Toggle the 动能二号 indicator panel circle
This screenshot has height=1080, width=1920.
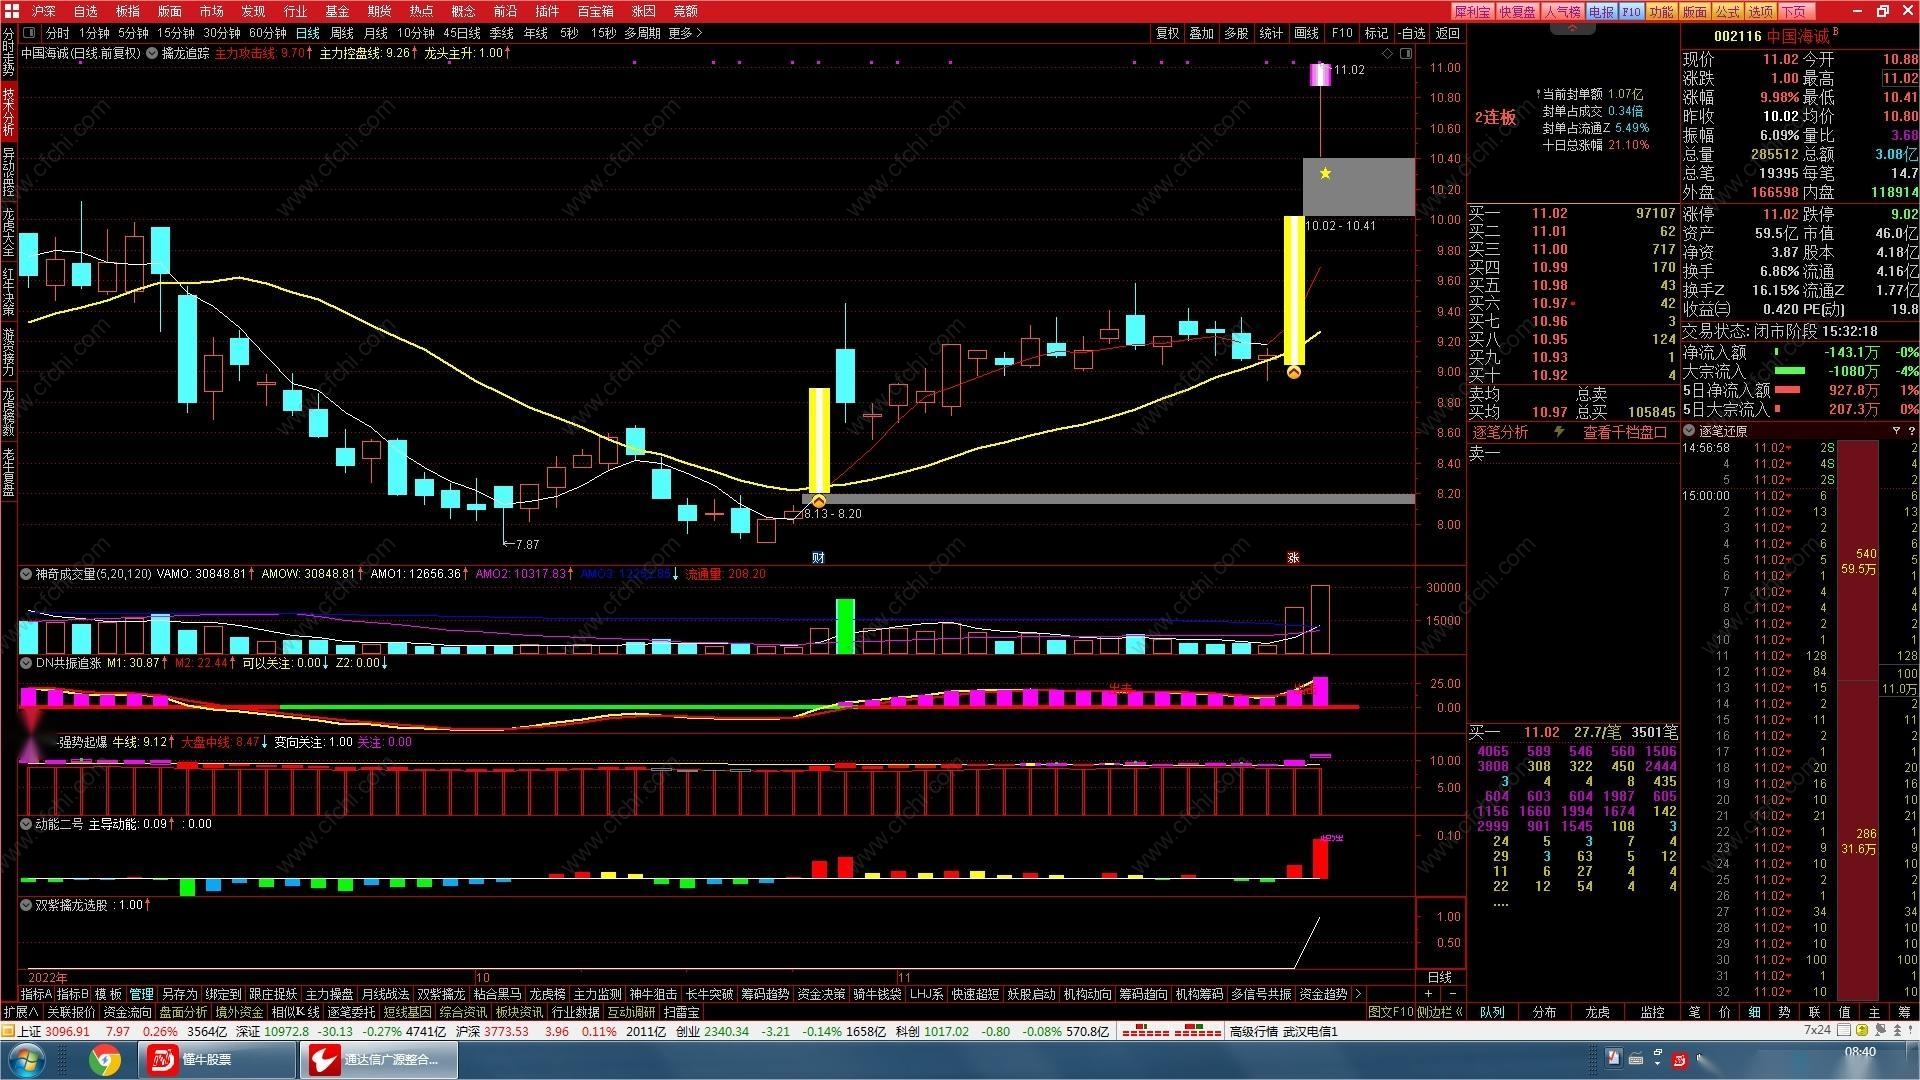[26, 824]
